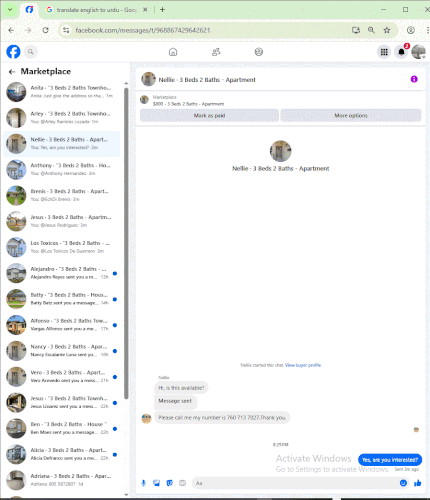Screen dimensions: 430x500
Task: Choose a GIF icon in composer
Action: pos(182,483)
